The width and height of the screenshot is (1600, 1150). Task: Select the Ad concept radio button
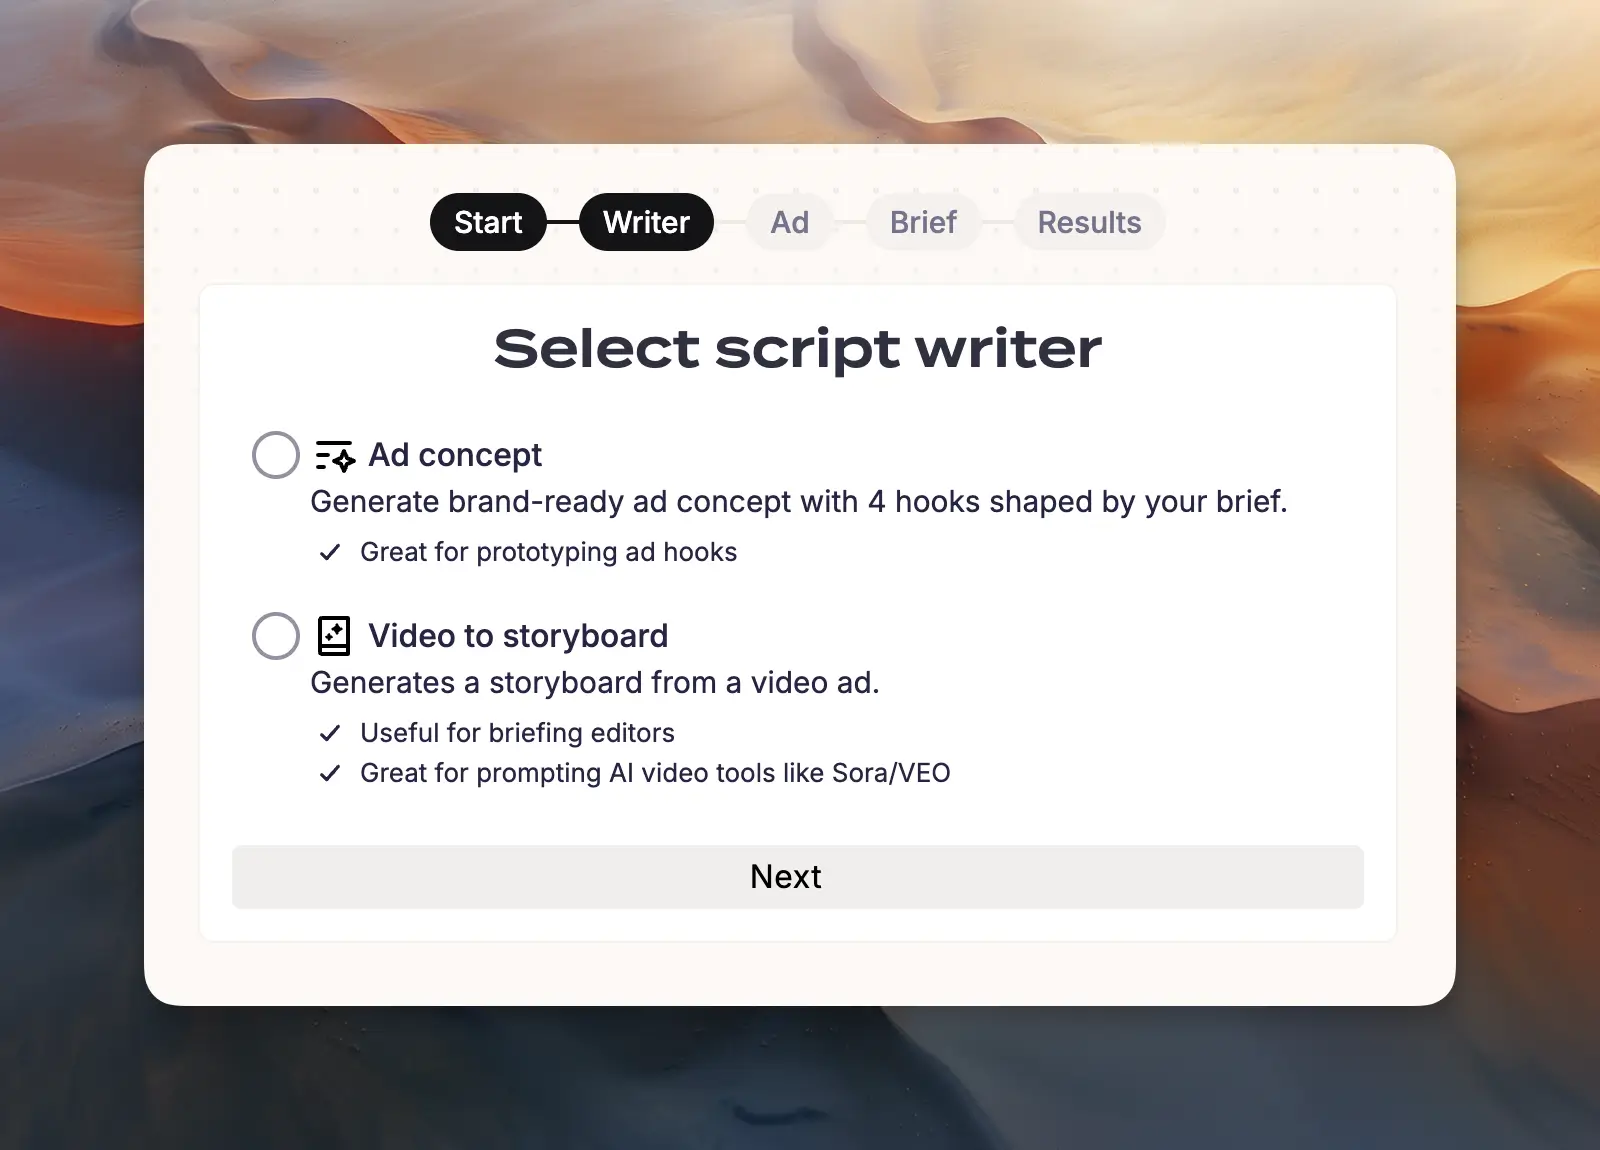tap(276, 455)
